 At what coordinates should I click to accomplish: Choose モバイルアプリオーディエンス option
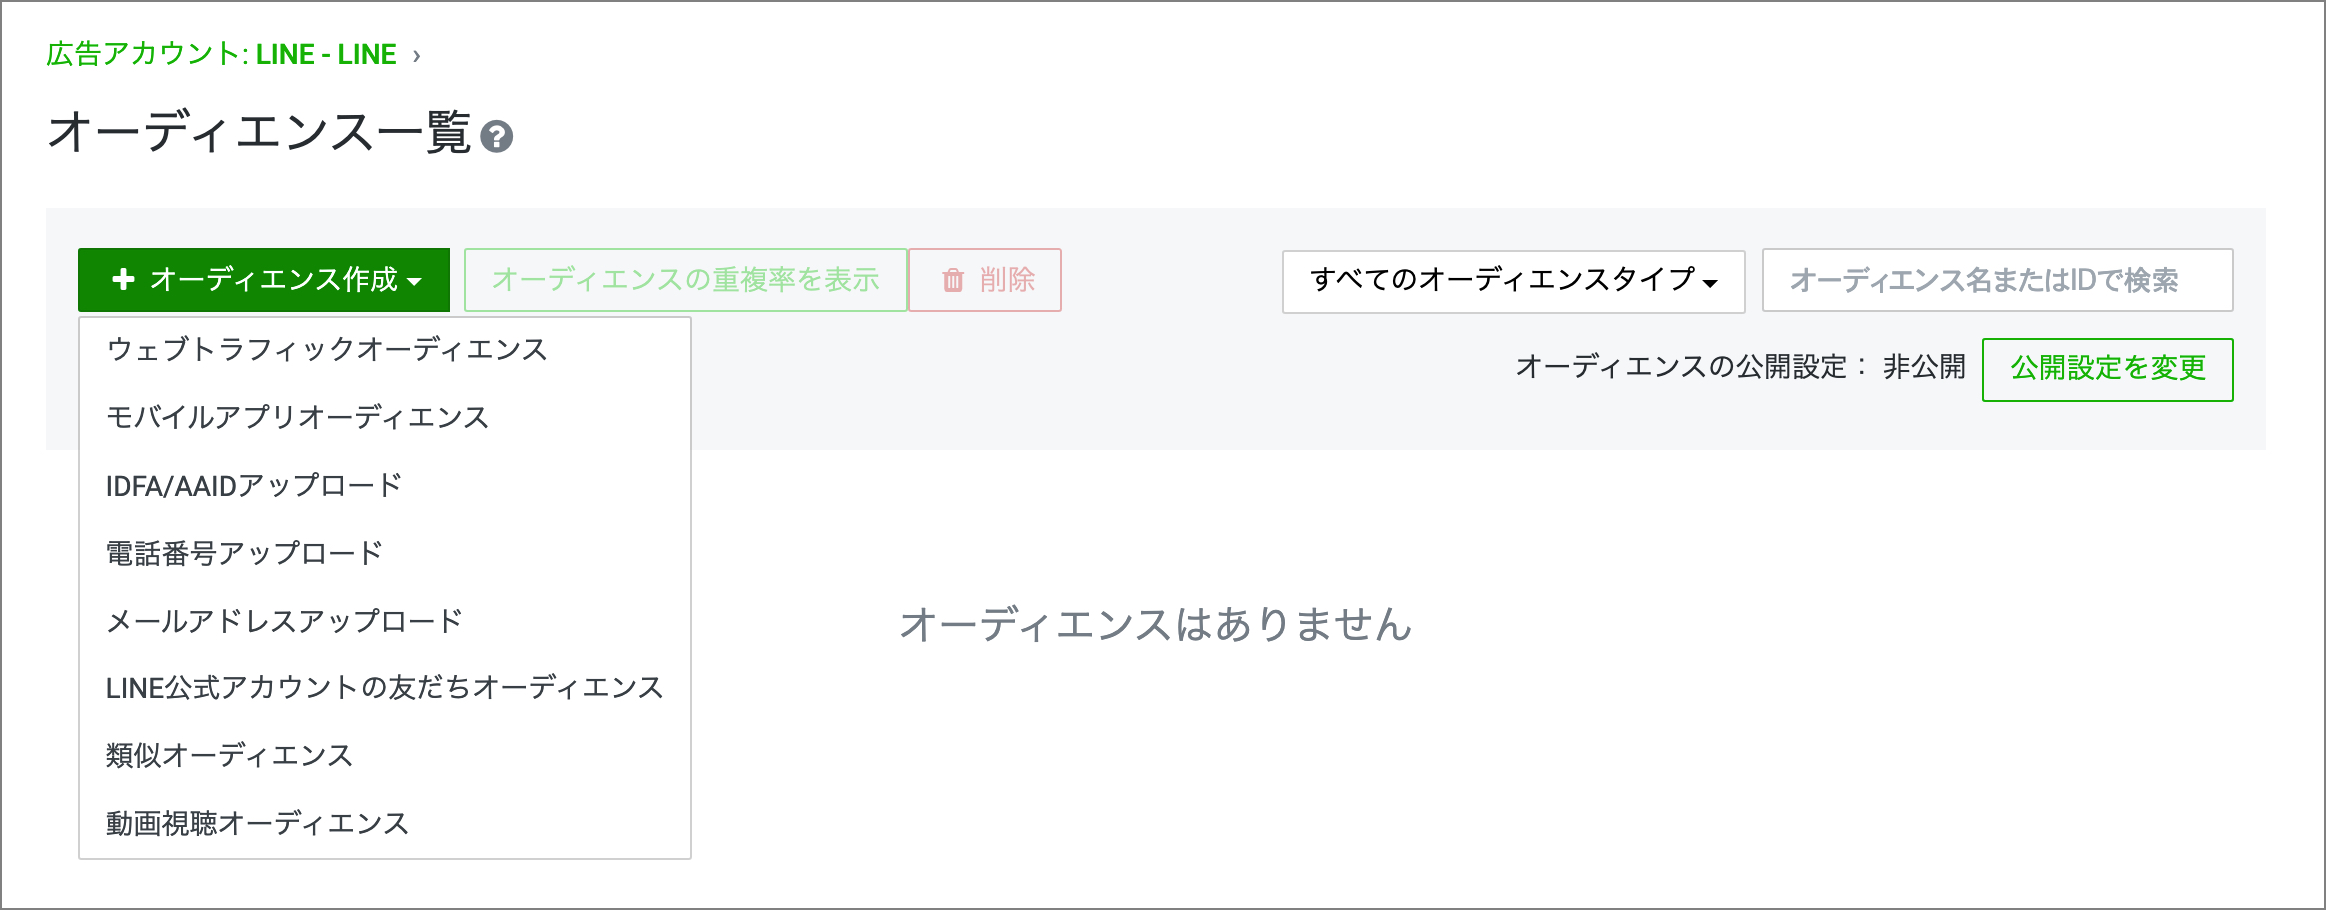coord(297,417)
